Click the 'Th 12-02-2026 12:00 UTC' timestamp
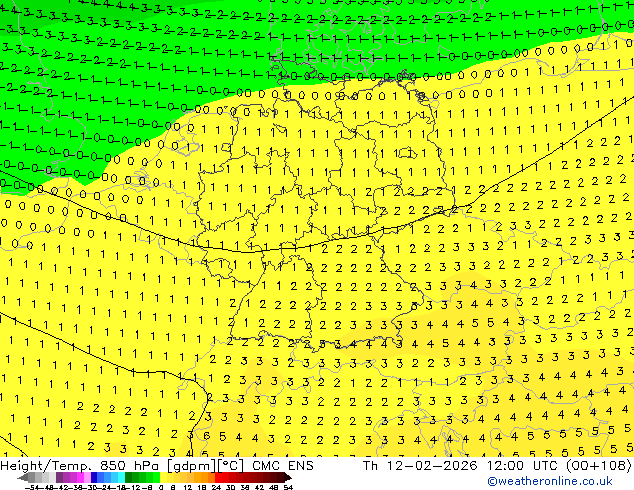The image size is (634, 490). click(461, 466)
